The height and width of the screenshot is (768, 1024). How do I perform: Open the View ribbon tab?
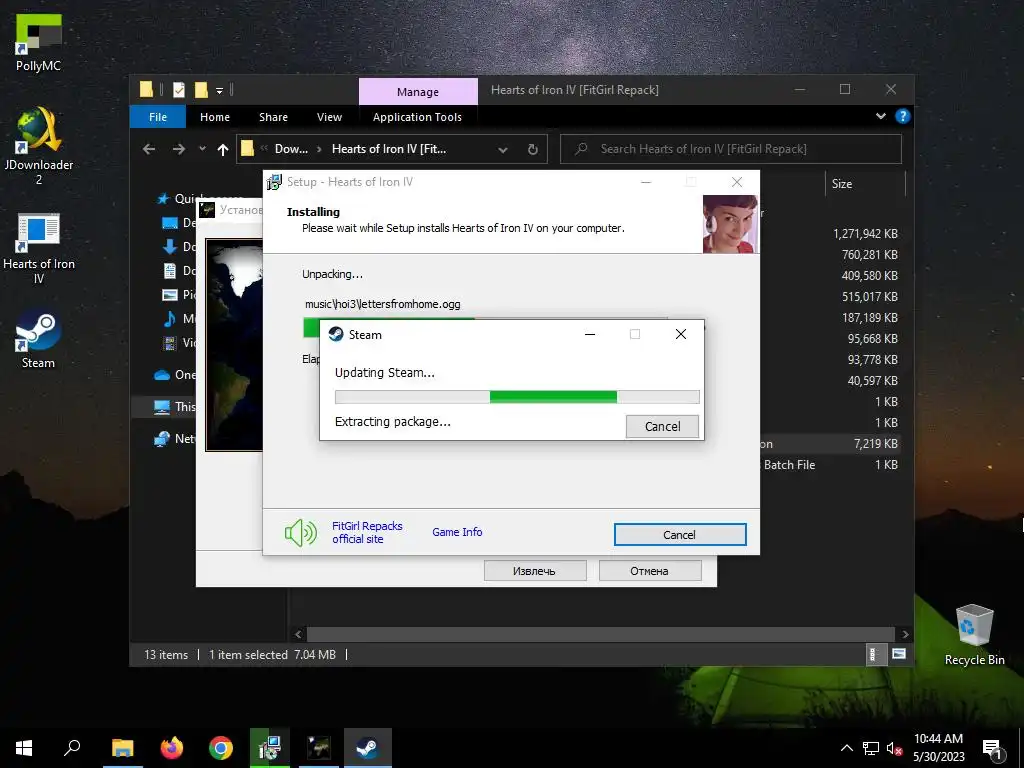tap(329, 117)
